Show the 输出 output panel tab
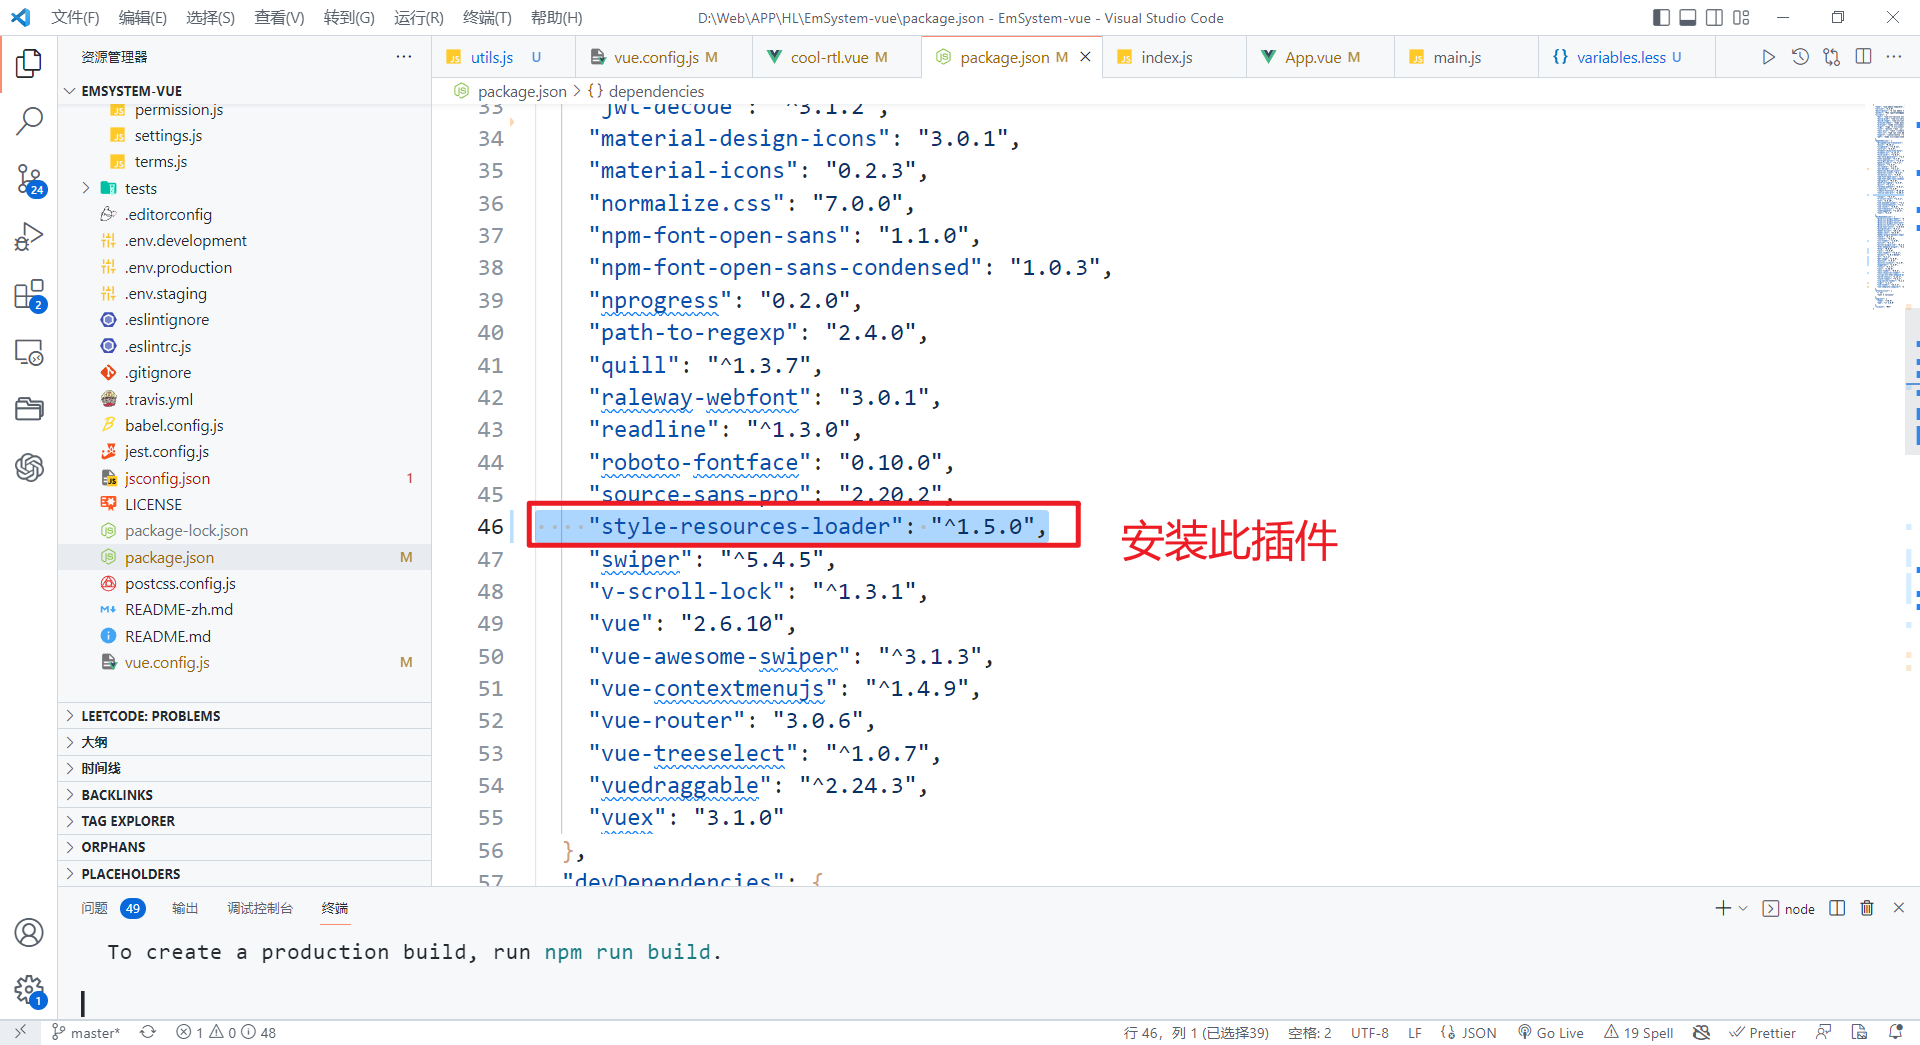This screenshot has width=1920, height=1045. pyautogui.click(x=185, y=908)
